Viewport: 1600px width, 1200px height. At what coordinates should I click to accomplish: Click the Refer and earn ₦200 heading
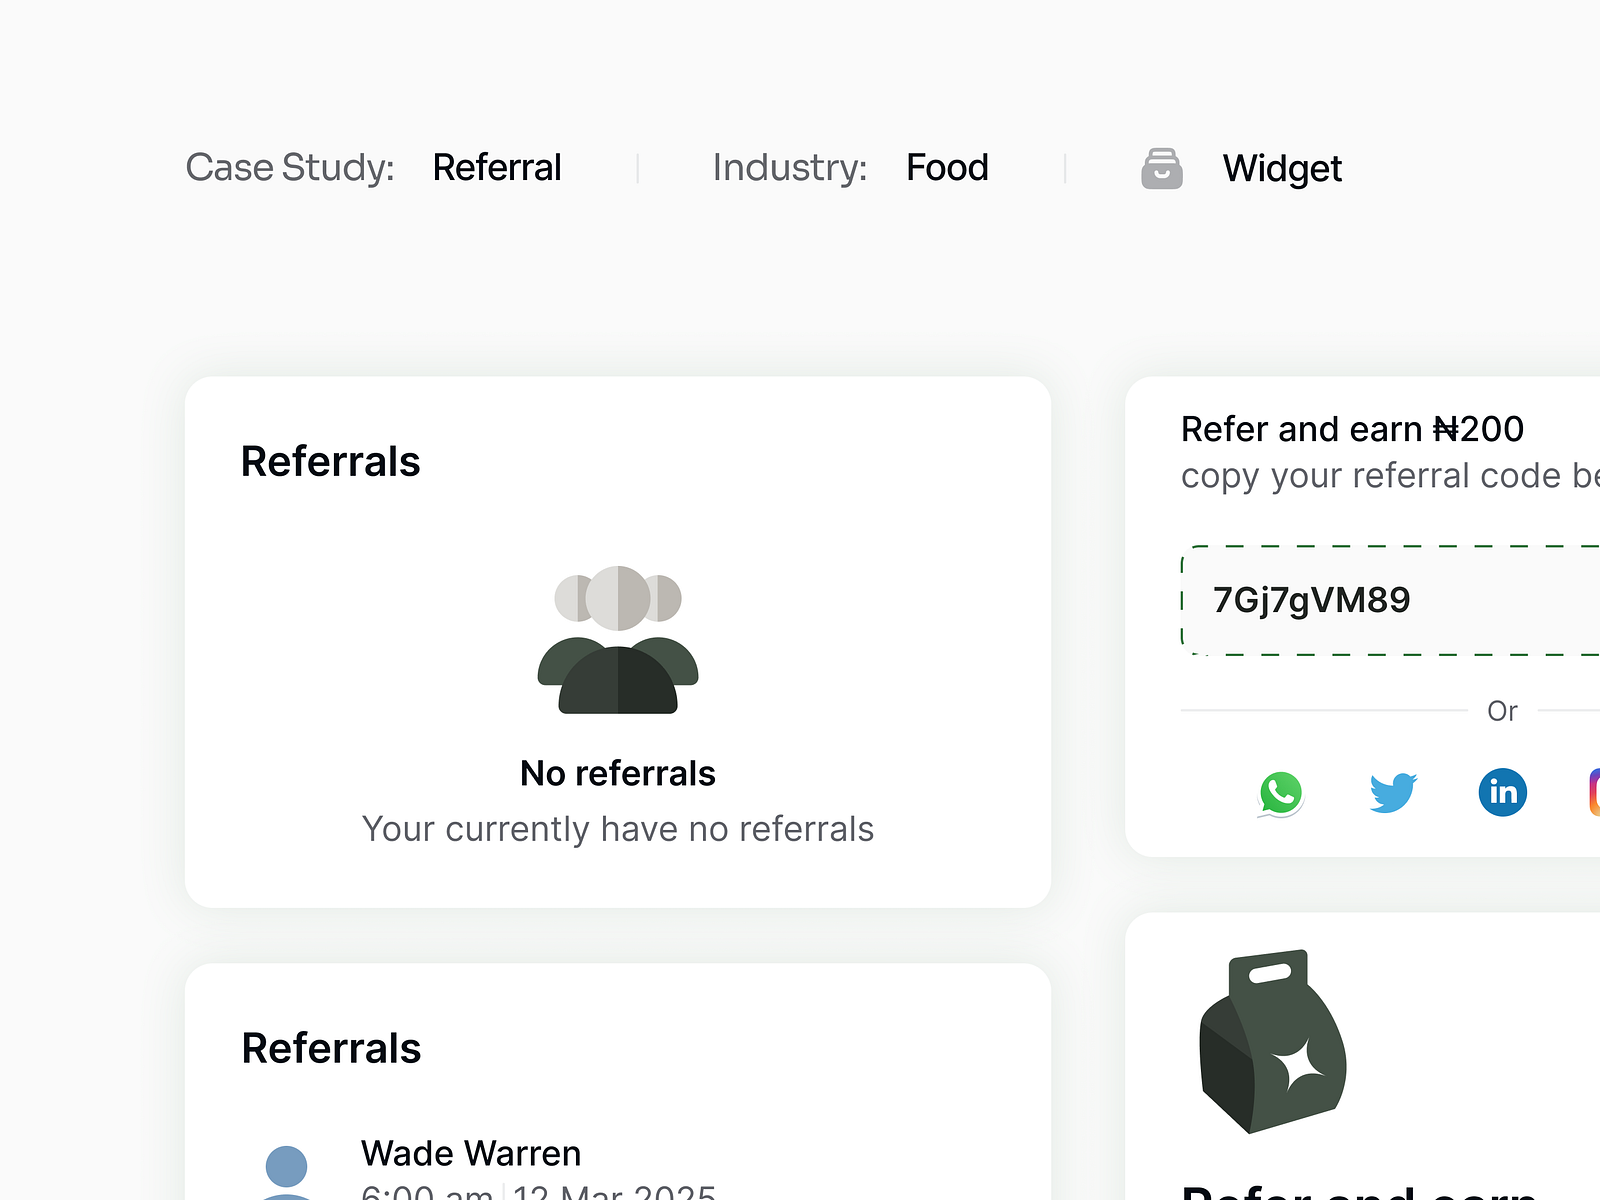click(1352, 429)
